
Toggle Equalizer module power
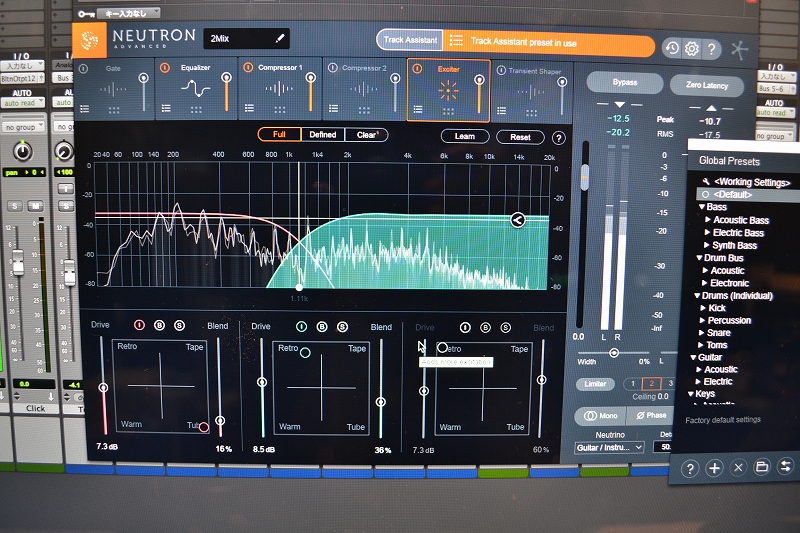tap(165, 67)
